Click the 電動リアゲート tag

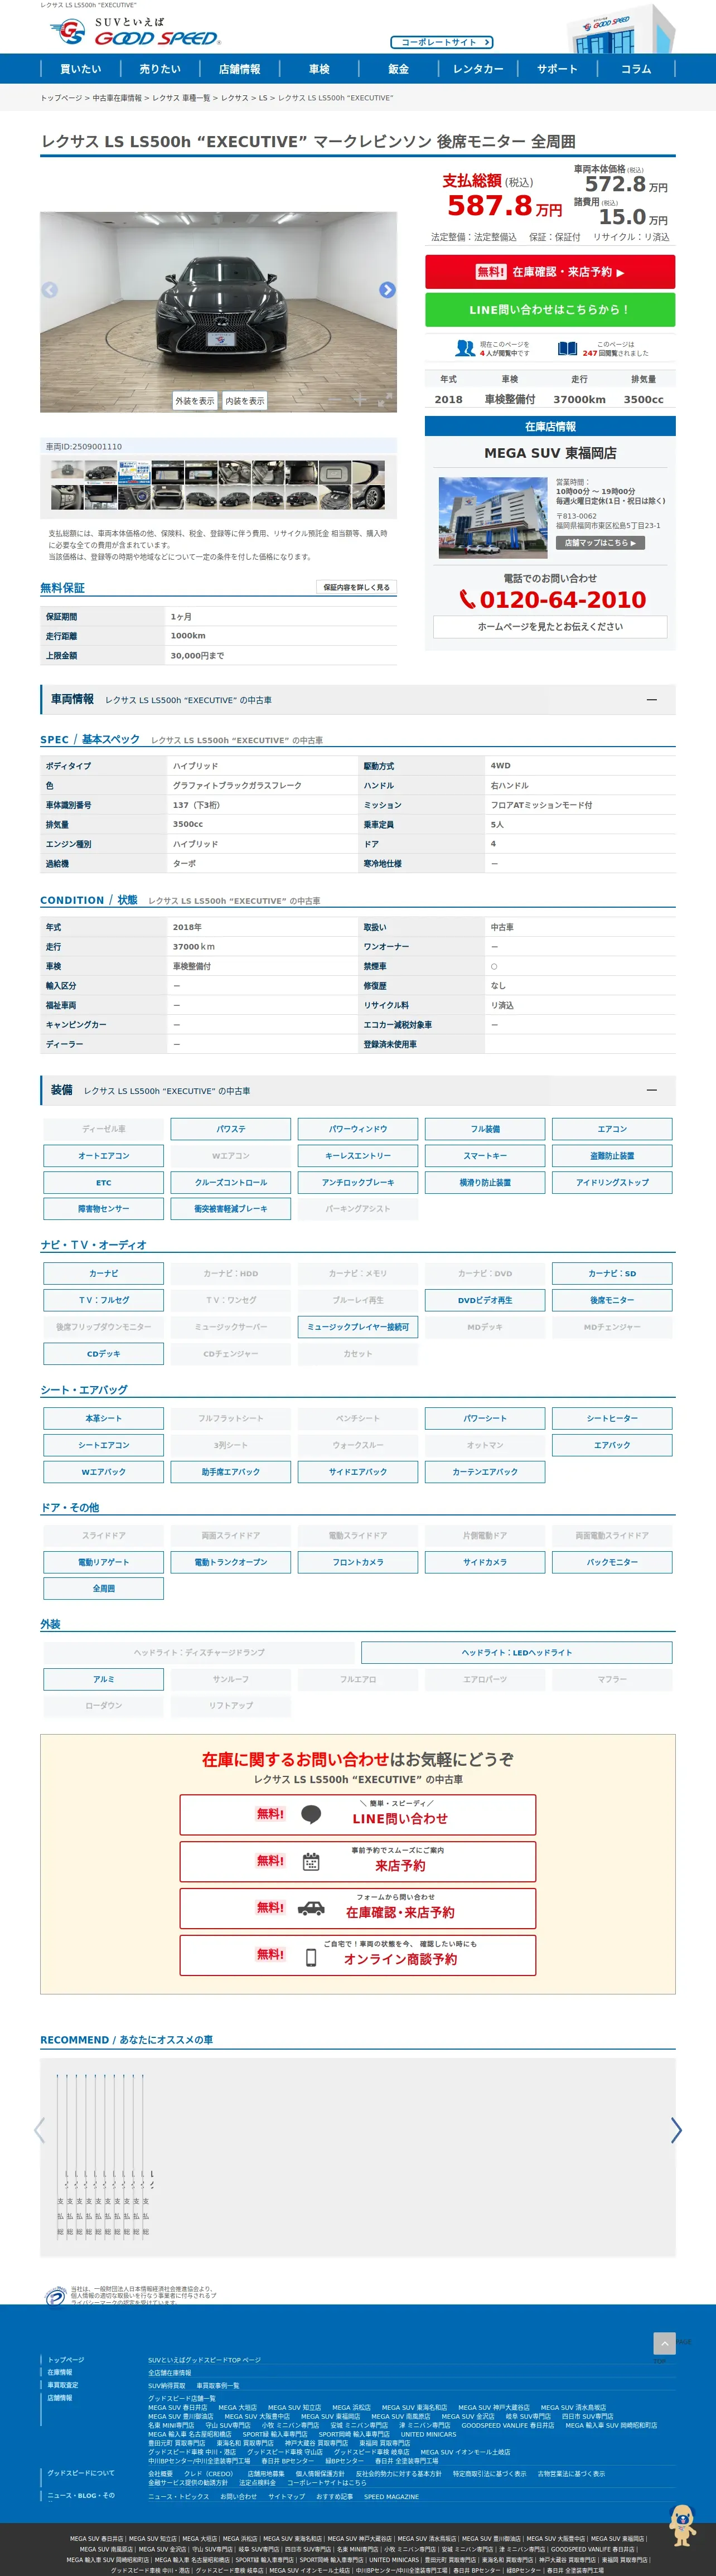104,1562
